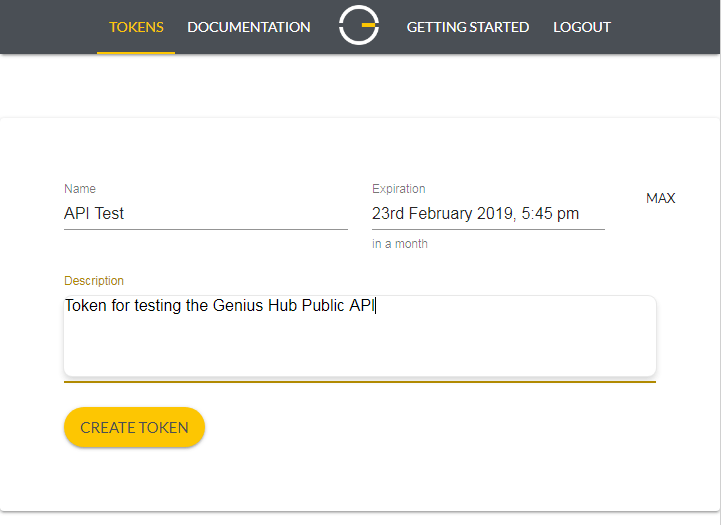Click '5:45 pm' in the expiration field
The image size is (721, 525).
[550, 214]
